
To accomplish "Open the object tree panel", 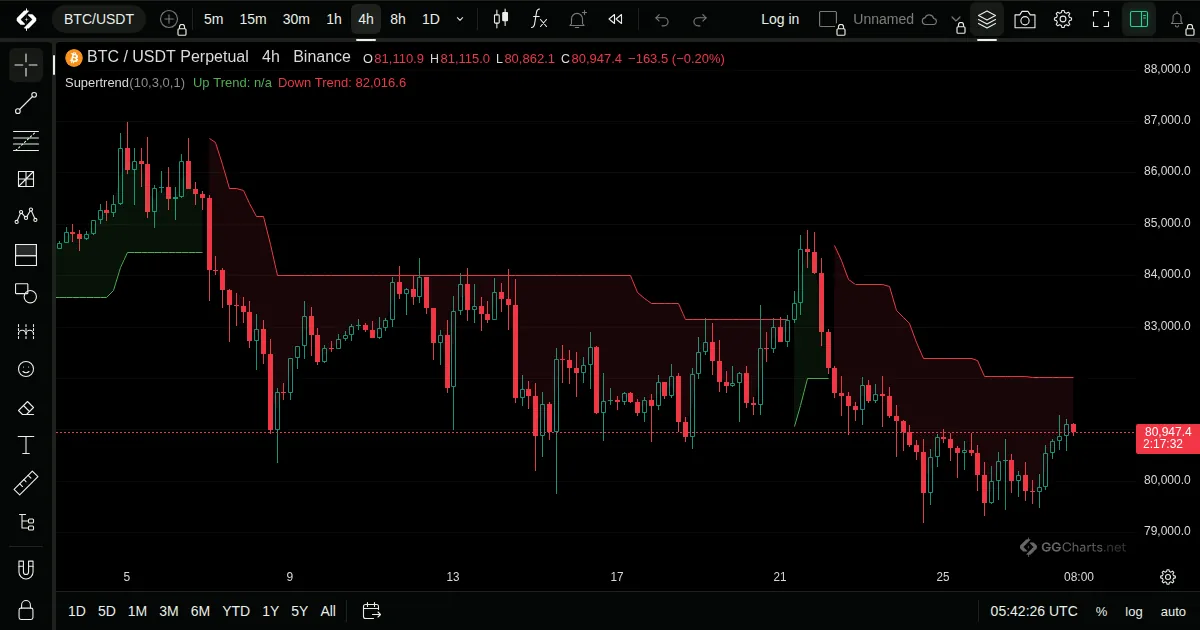I will point(26,522).
